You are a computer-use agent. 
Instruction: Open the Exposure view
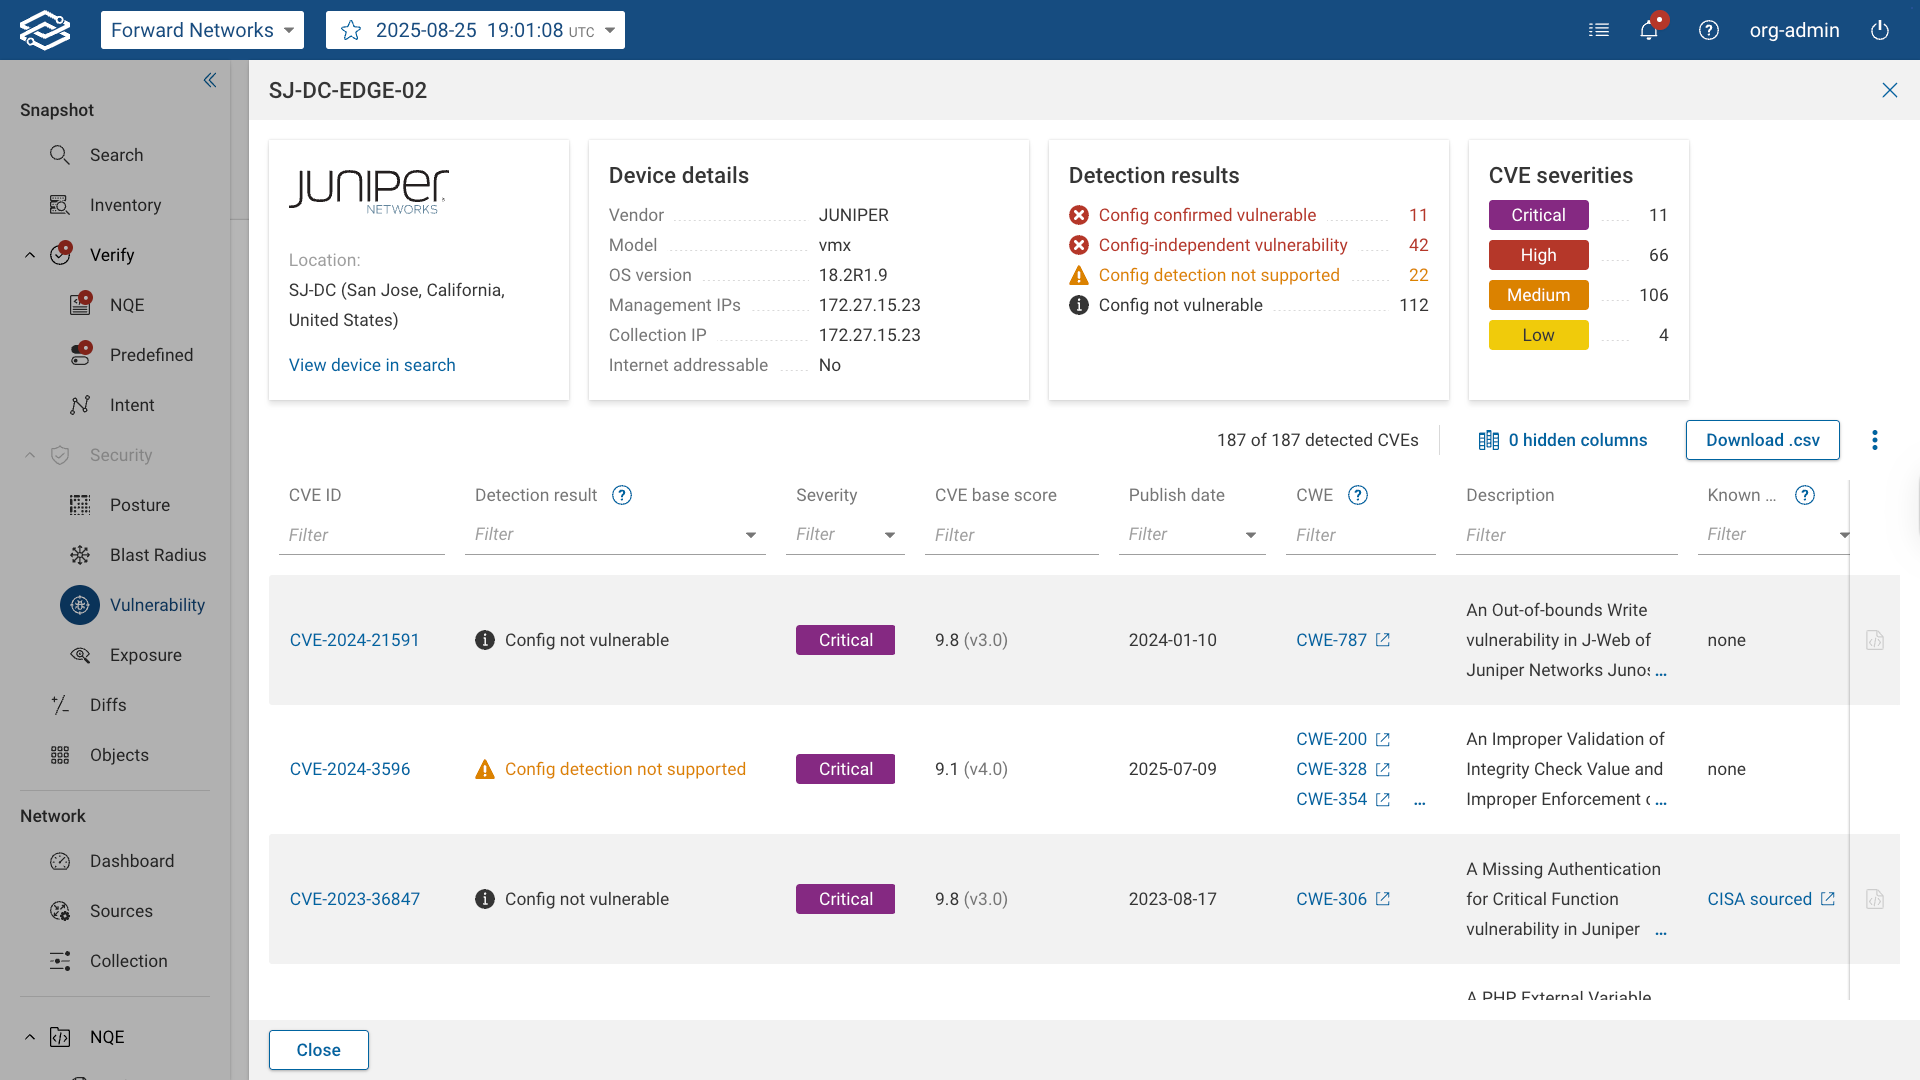click(x=147, y=655)
